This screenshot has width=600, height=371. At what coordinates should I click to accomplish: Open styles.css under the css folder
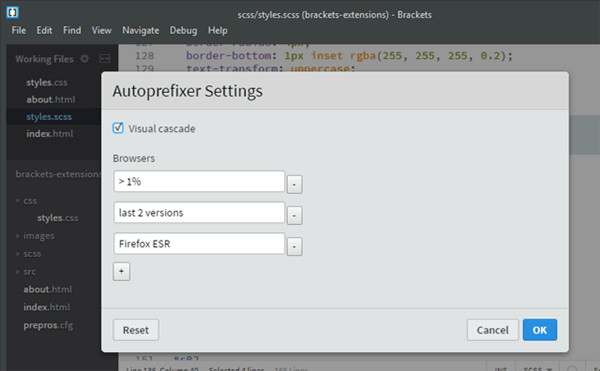click(x=57, y=218)
